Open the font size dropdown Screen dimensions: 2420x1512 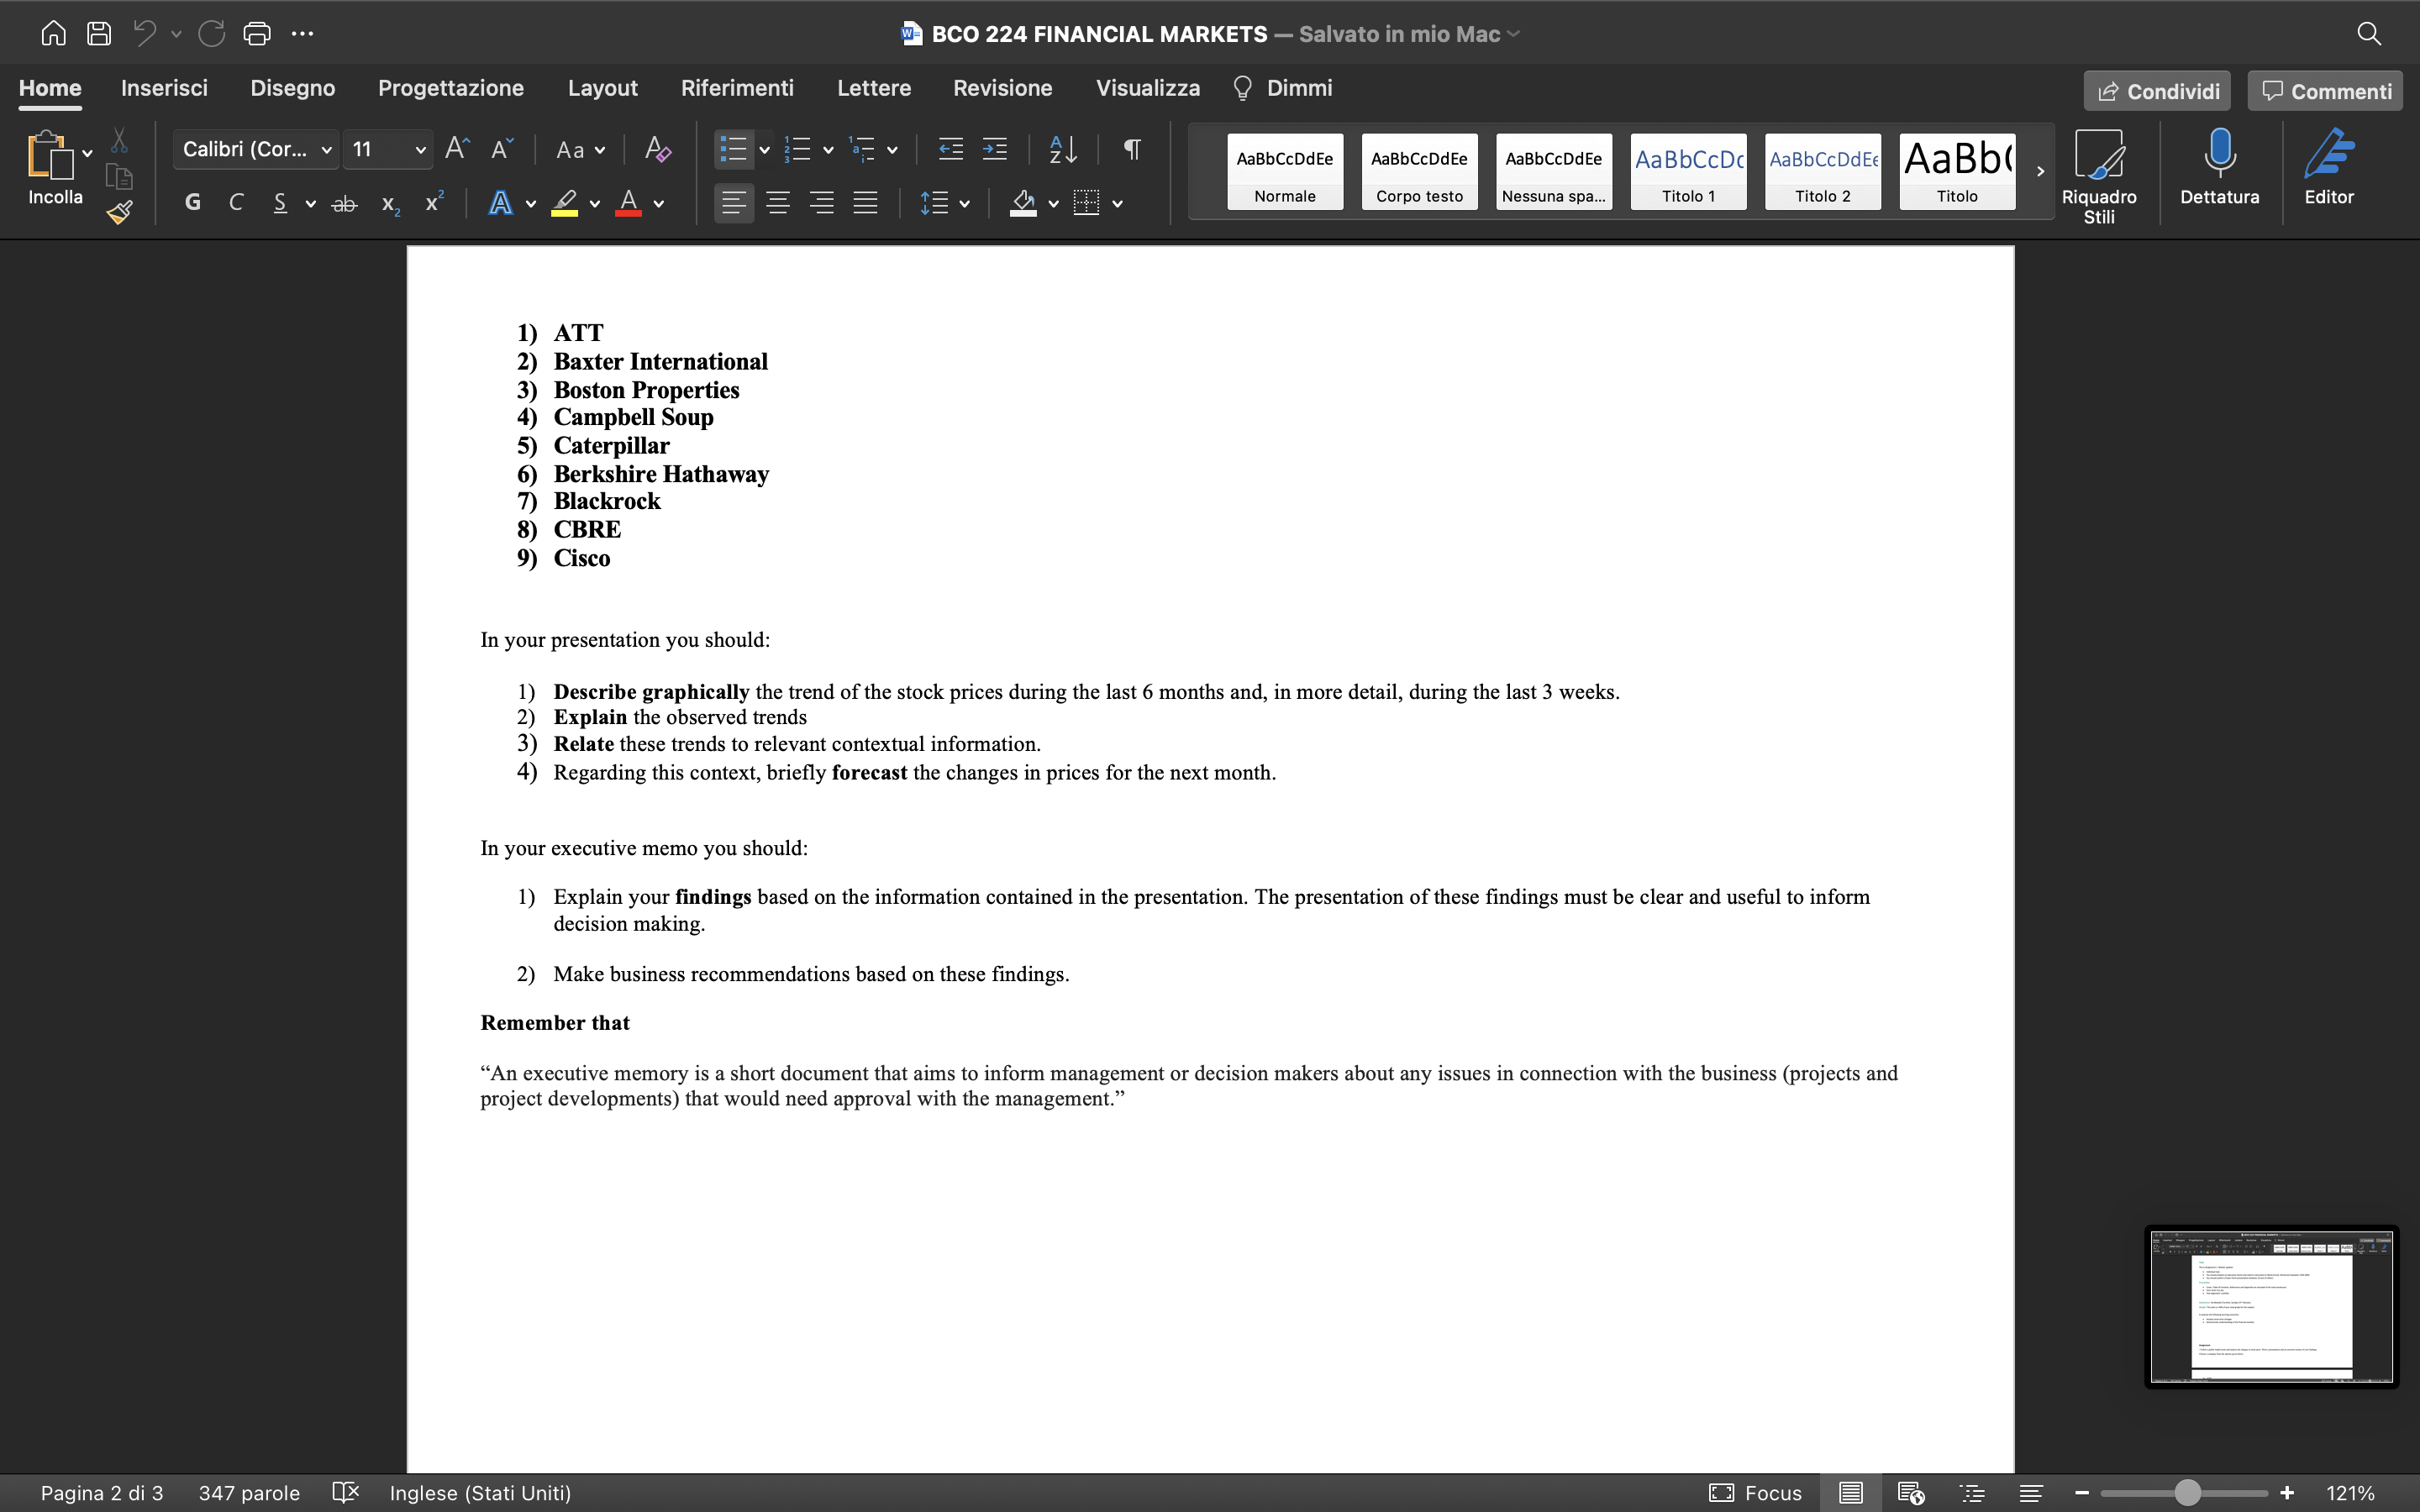click(388, 150)
